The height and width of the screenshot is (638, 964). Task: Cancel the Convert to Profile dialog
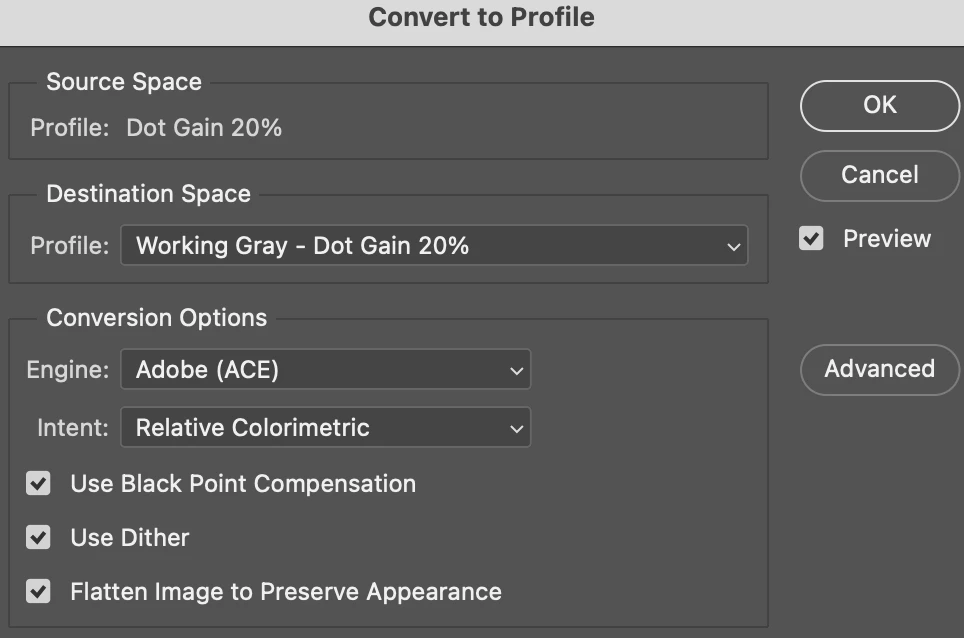[879, 175]
